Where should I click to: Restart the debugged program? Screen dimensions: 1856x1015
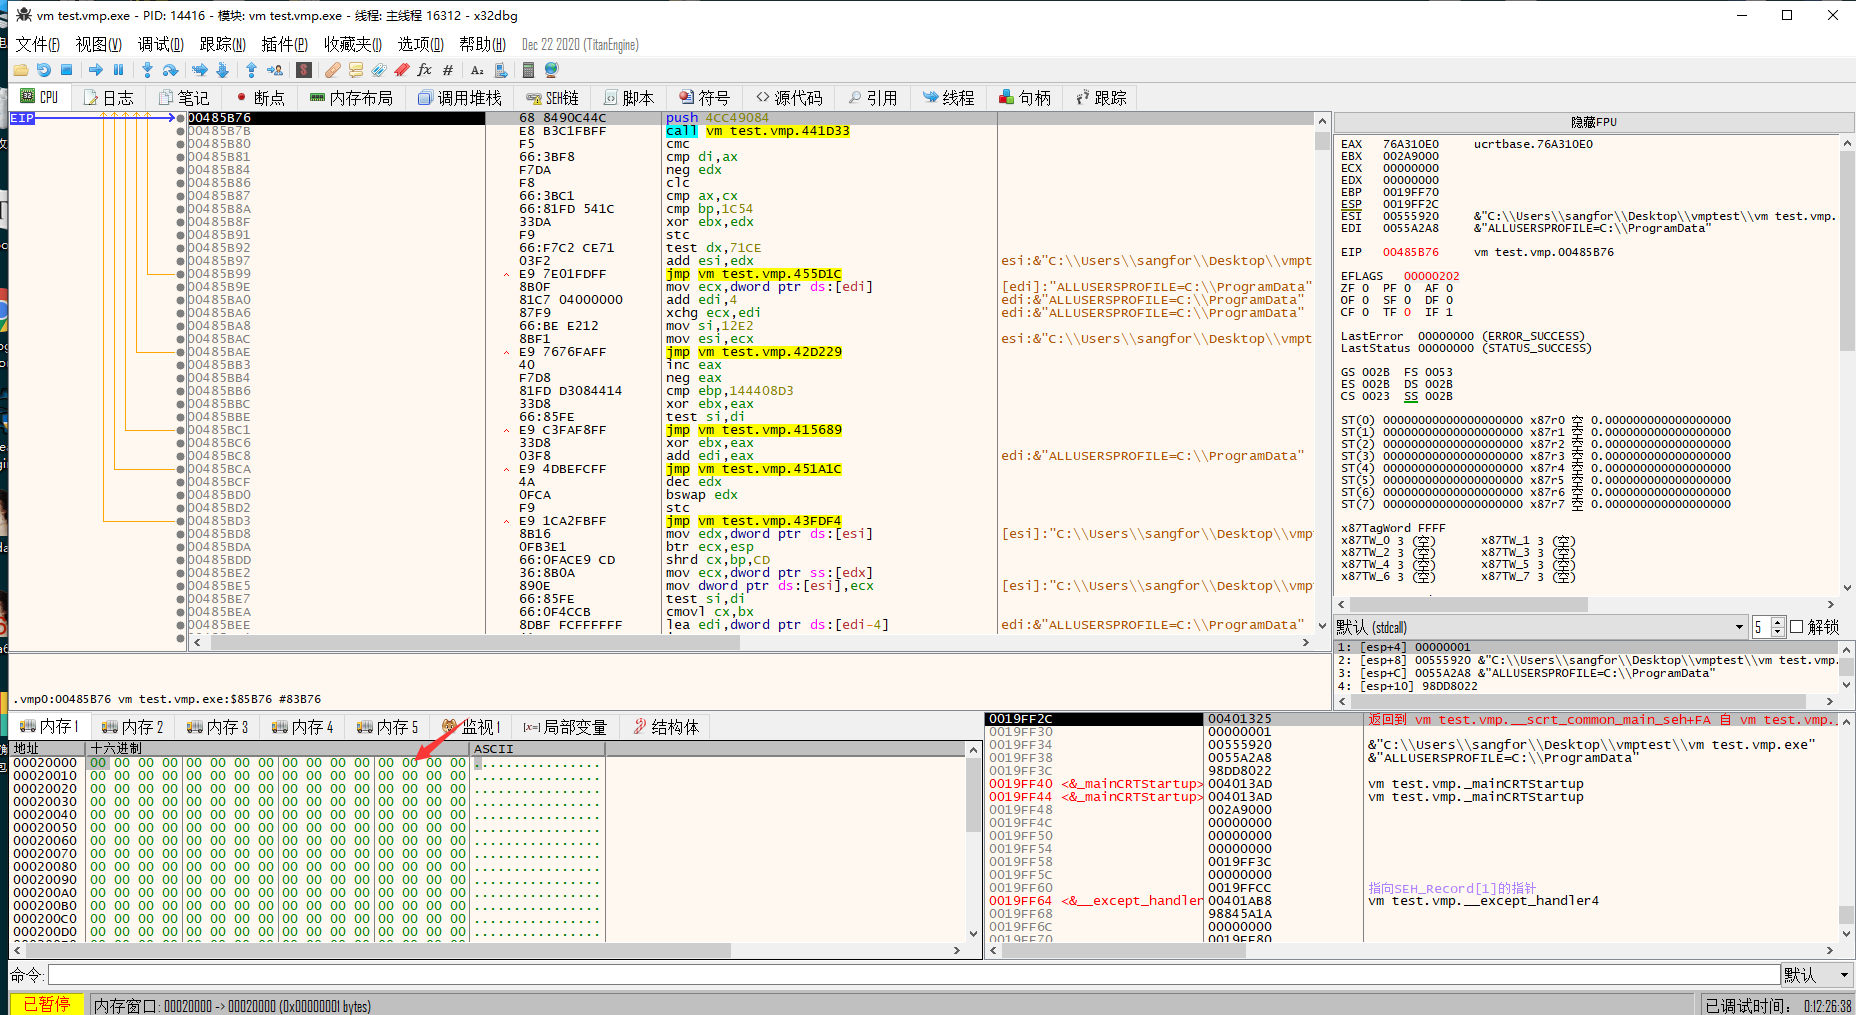(43, 70)
